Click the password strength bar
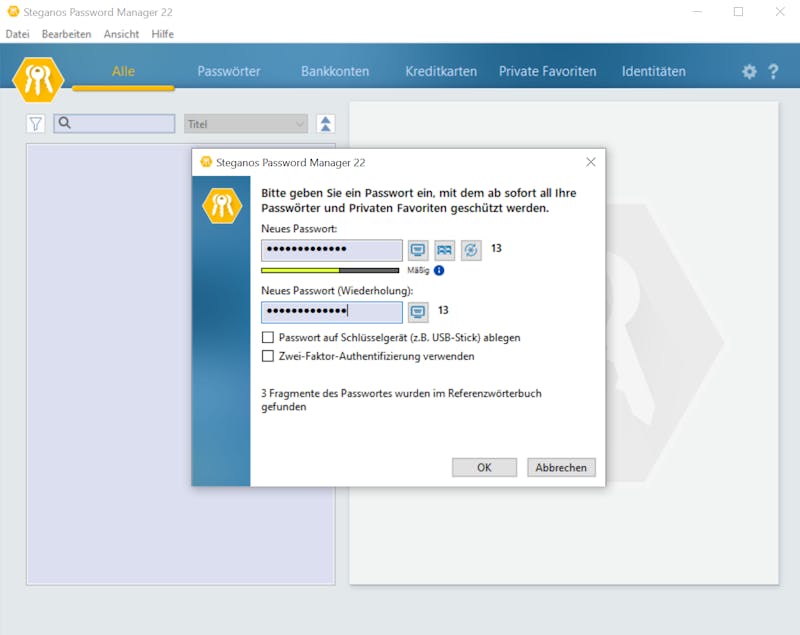This screenshot has width=800, height=635. pos(330,270)
